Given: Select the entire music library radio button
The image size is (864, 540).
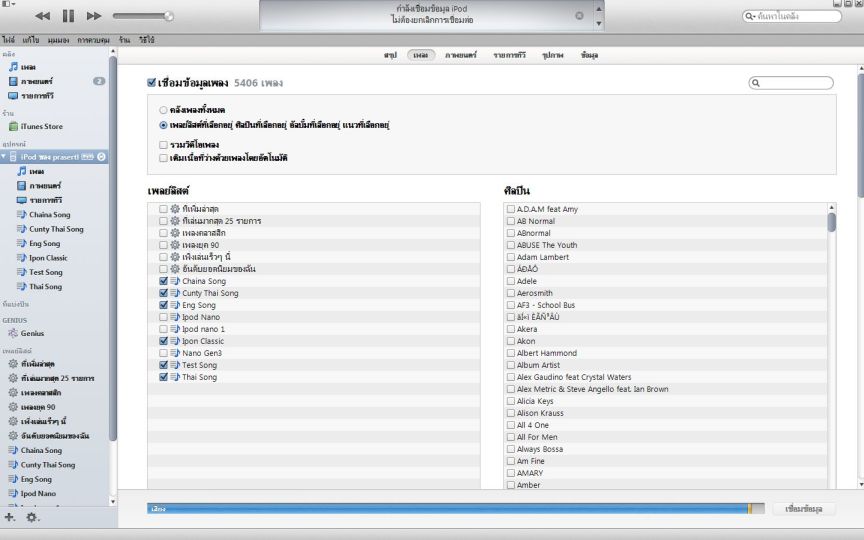Looking at the screenshot, I should (163, 110).
